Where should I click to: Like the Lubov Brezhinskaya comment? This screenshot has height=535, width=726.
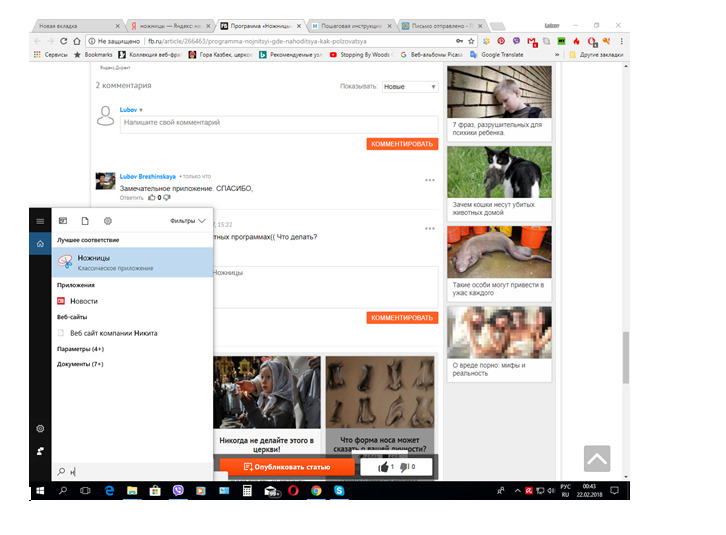coord(151,197)
